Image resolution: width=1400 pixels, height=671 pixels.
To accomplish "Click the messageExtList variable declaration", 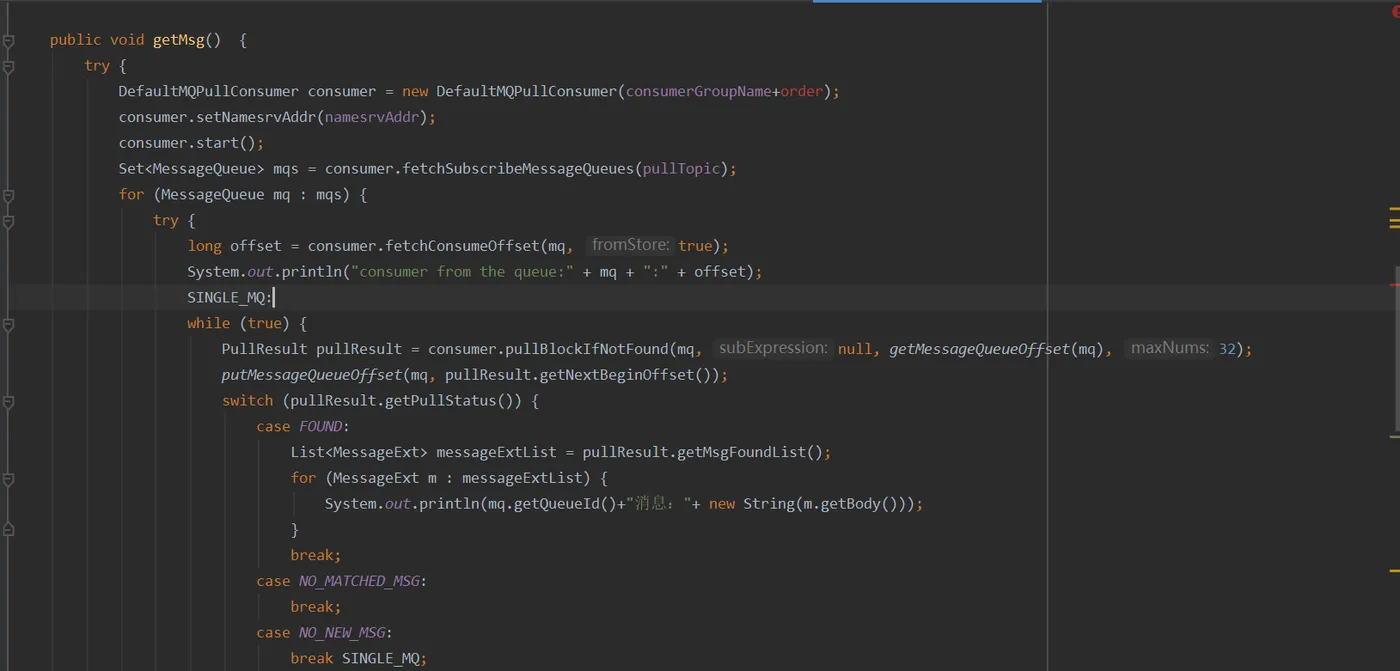I will tap(496, 452).
